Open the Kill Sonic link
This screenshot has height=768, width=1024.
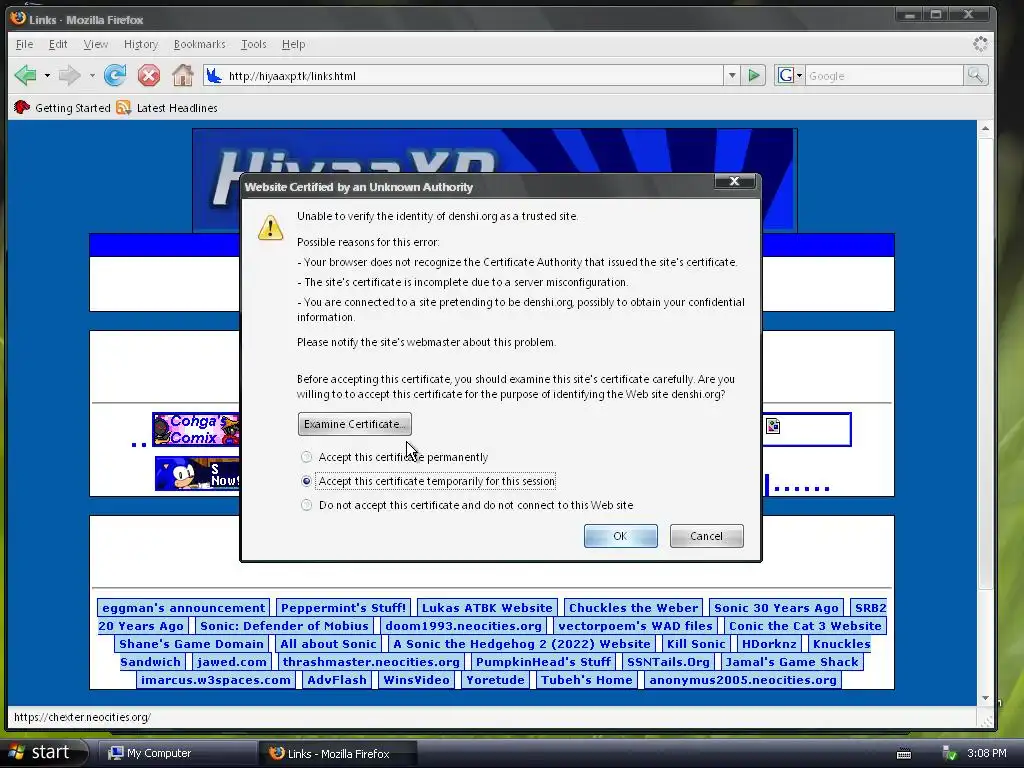(696, 644)
